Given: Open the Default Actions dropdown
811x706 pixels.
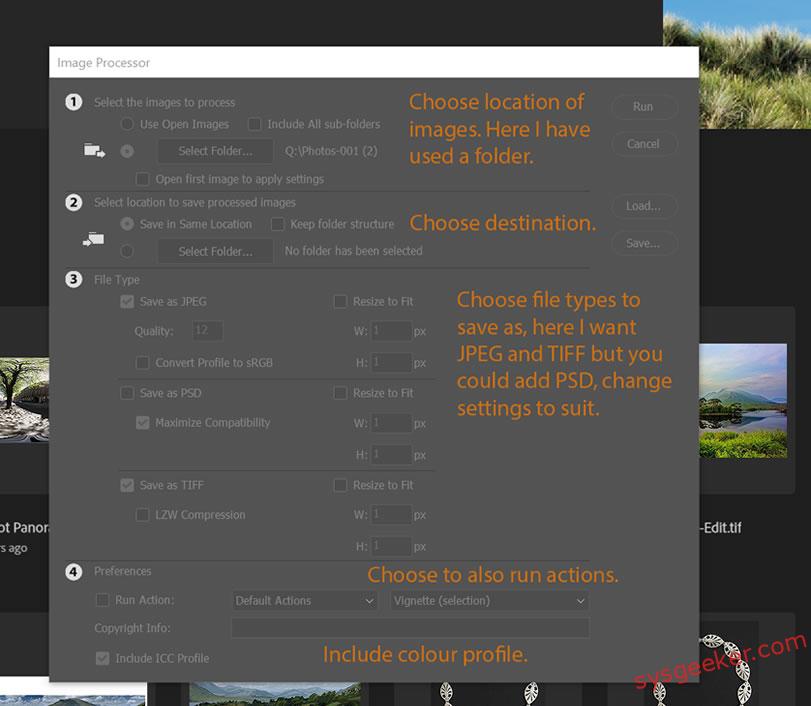Looking at the screenshot, I should 305,600.
